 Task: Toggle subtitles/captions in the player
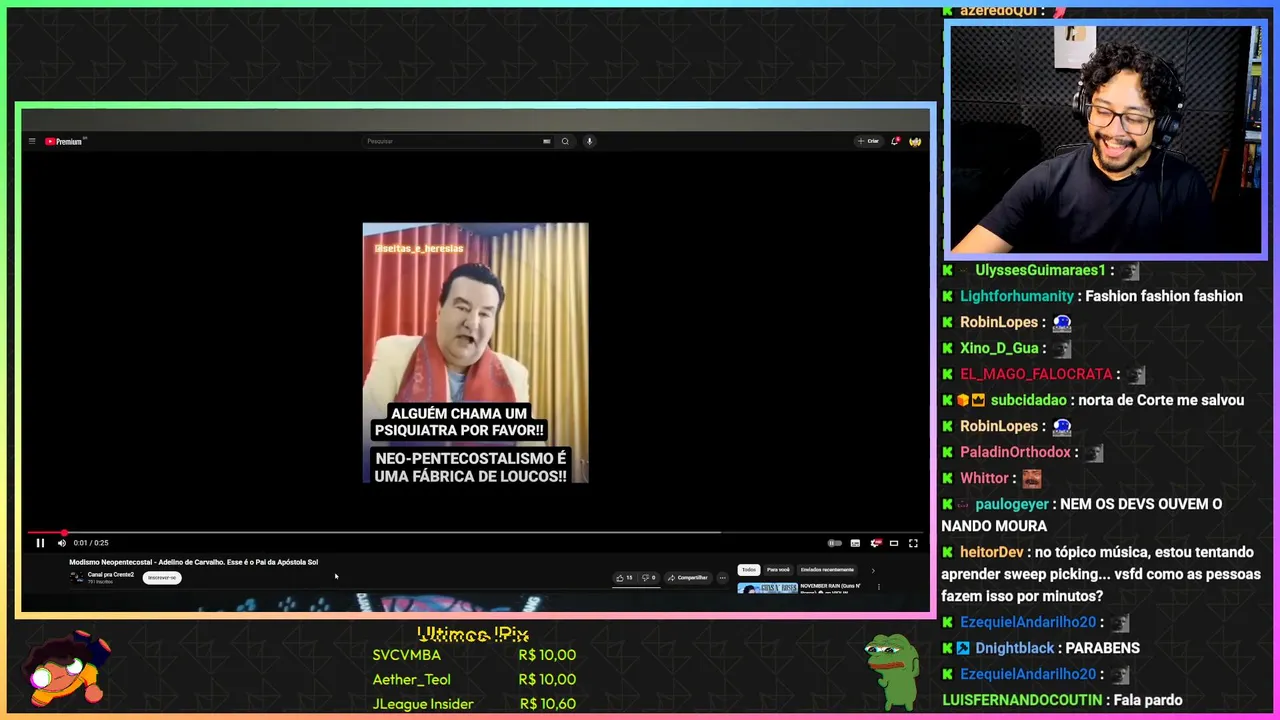click(855, 543)
